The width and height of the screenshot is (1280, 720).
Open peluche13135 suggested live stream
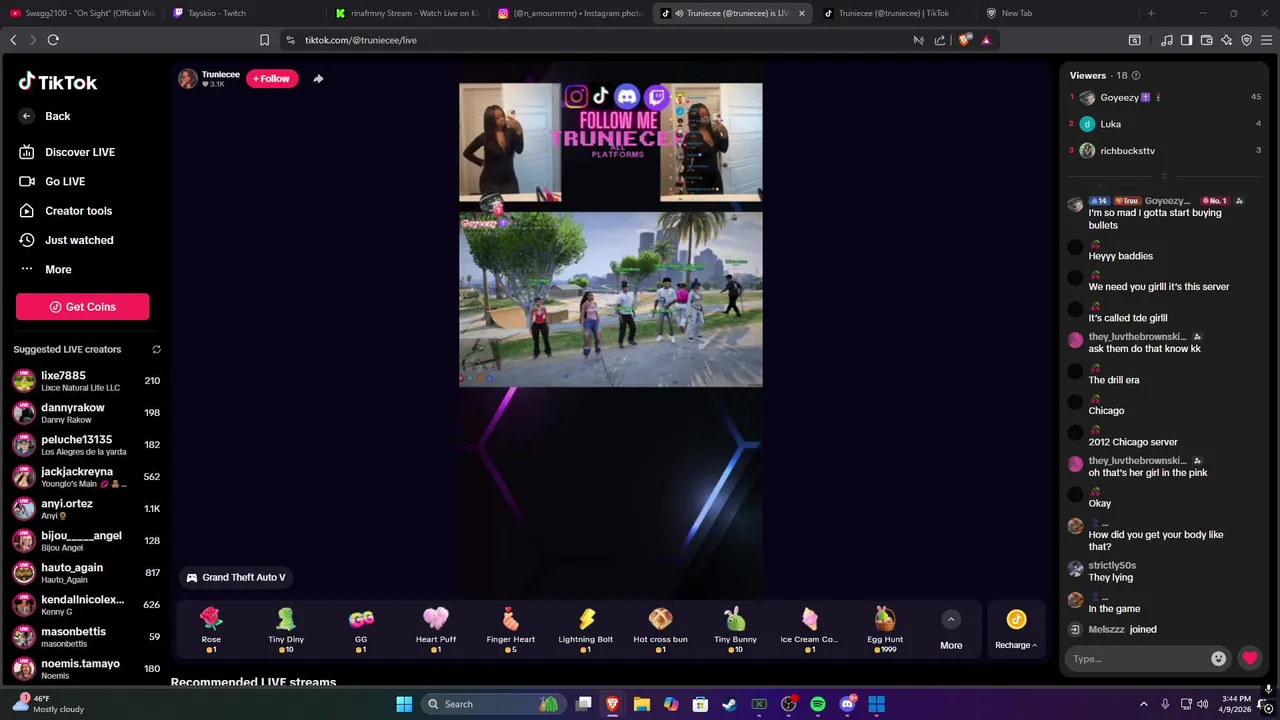coord(86,445)
